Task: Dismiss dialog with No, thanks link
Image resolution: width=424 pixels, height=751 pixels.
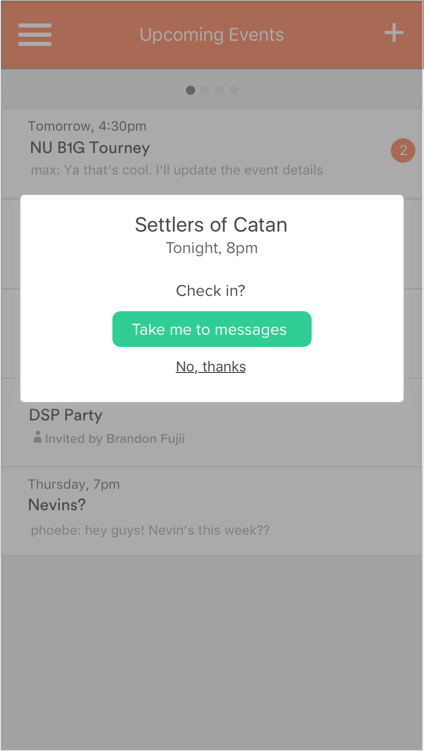Action: coord(211,366)
